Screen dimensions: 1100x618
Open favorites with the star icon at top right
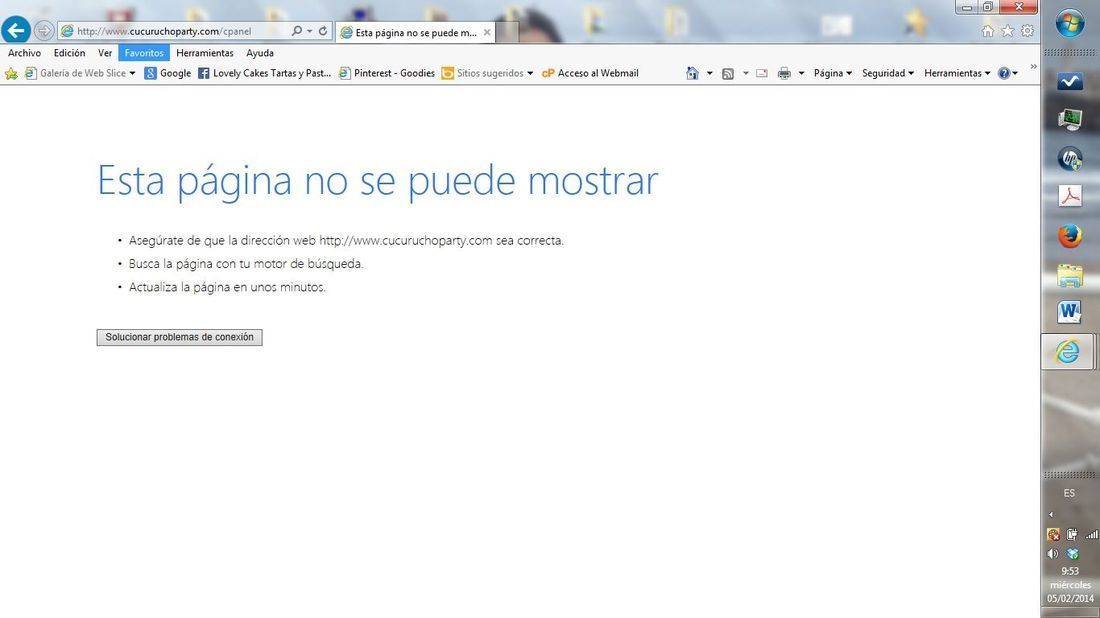pos(1007,31)
